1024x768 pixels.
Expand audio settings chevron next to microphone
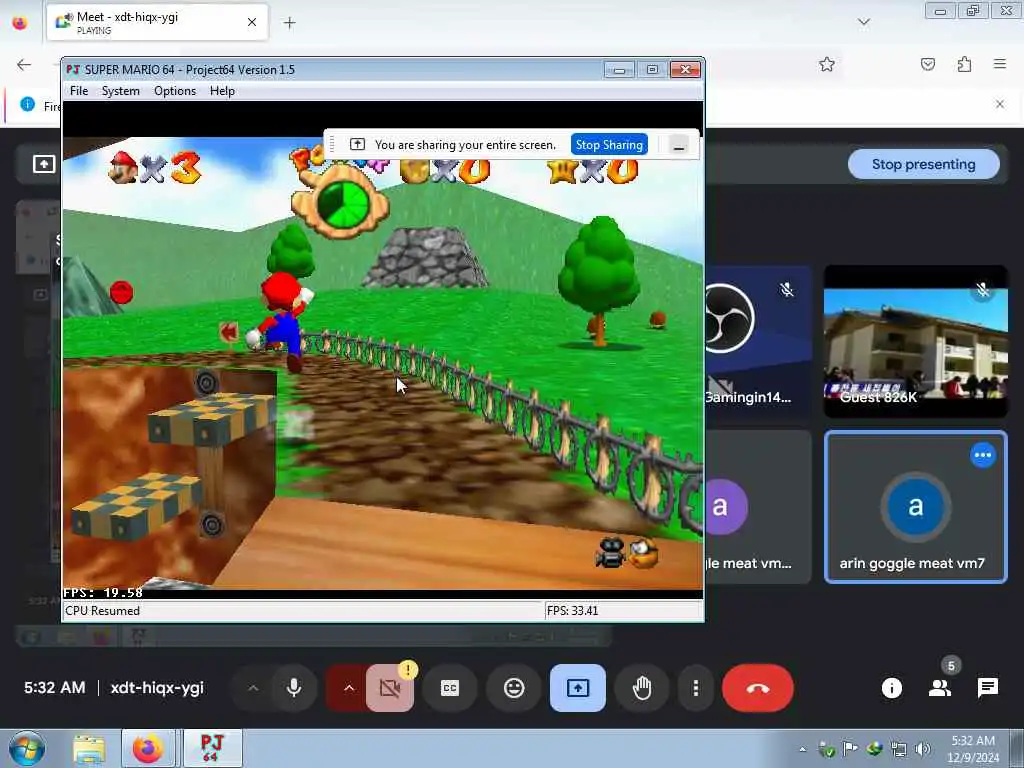click(x=253, y=688)
